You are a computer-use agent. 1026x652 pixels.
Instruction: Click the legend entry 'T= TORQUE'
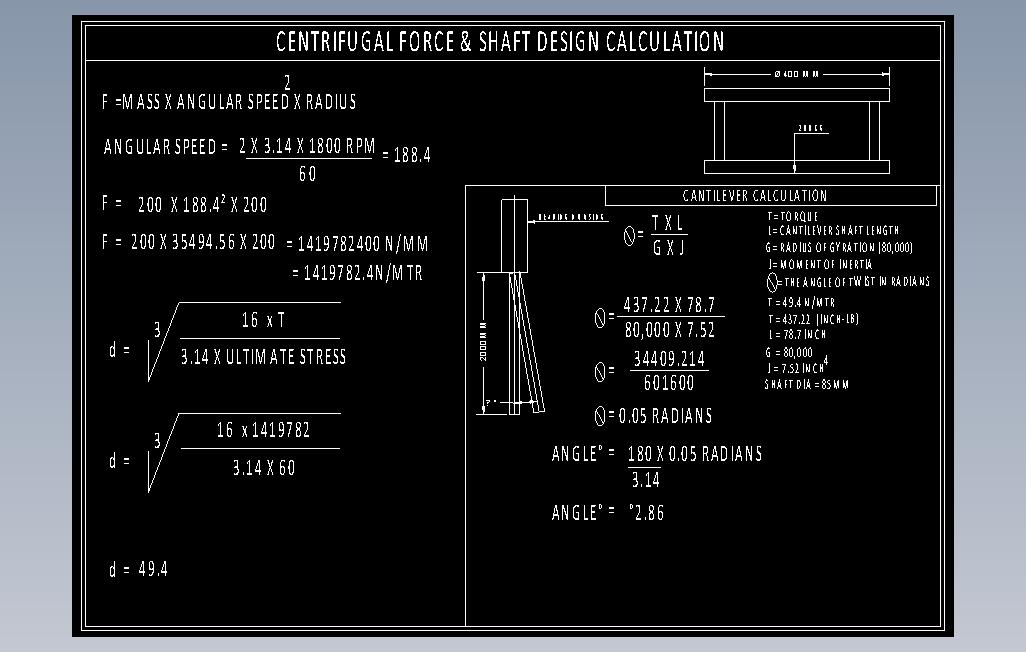793,216
